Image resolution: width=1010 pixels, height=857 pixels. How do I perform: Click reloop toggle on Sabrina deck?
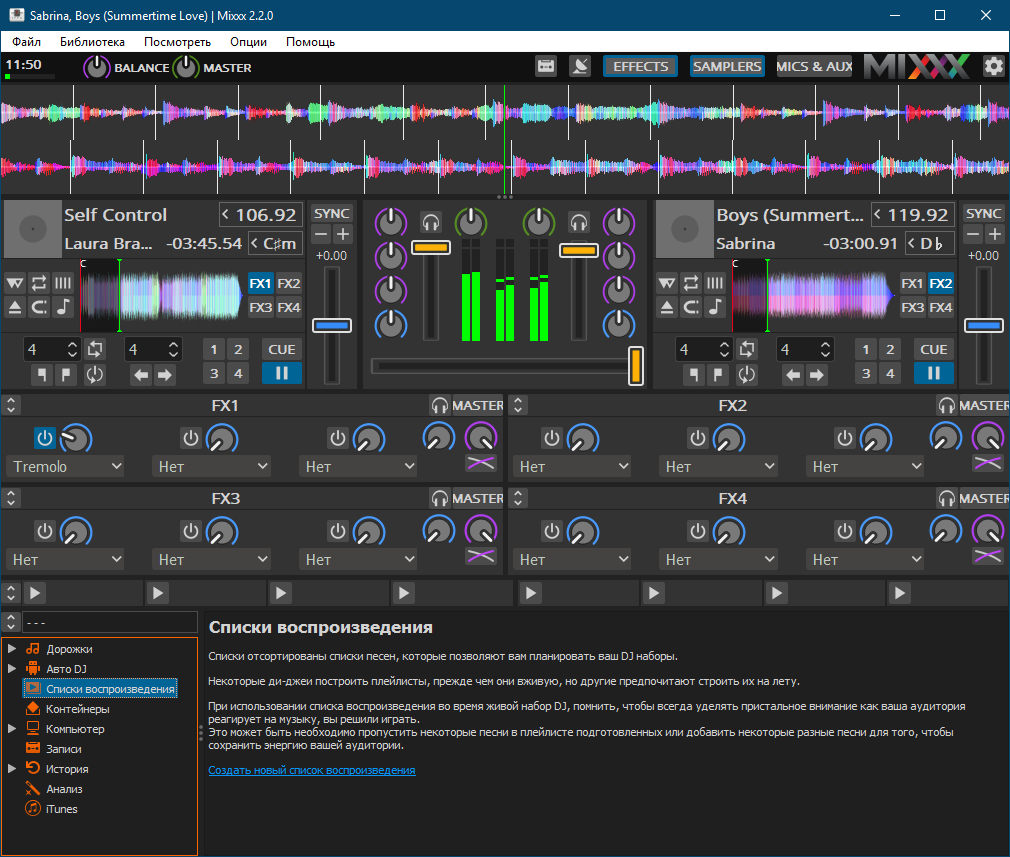click(746, 374)
